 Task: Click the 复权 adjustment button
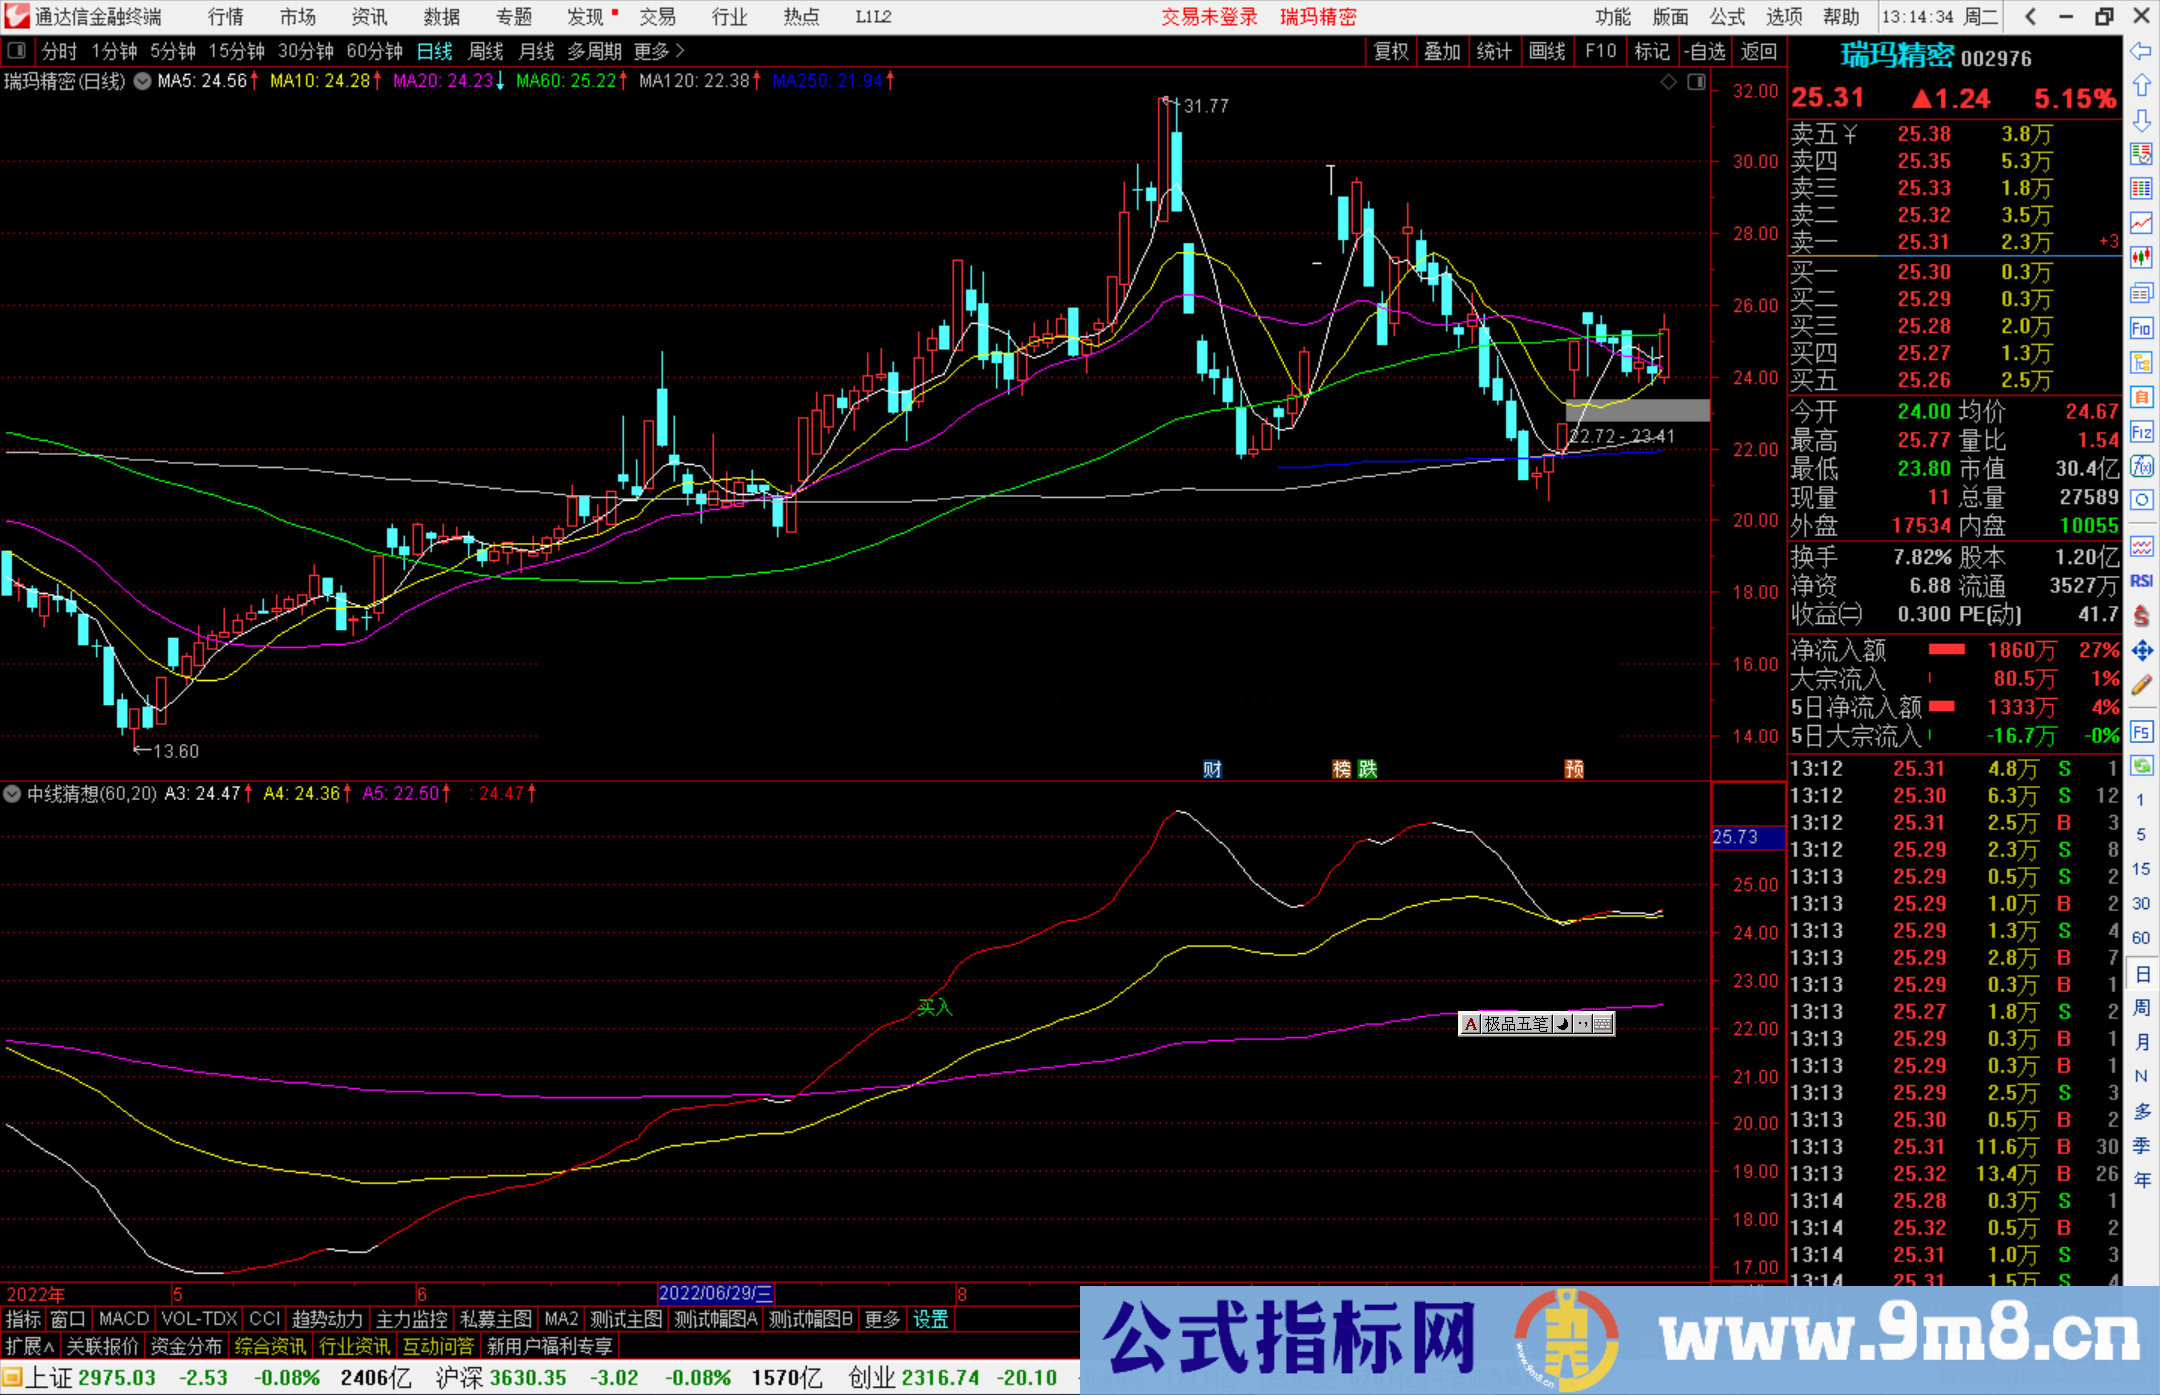pyautogui.click(x=1391, y=51)
